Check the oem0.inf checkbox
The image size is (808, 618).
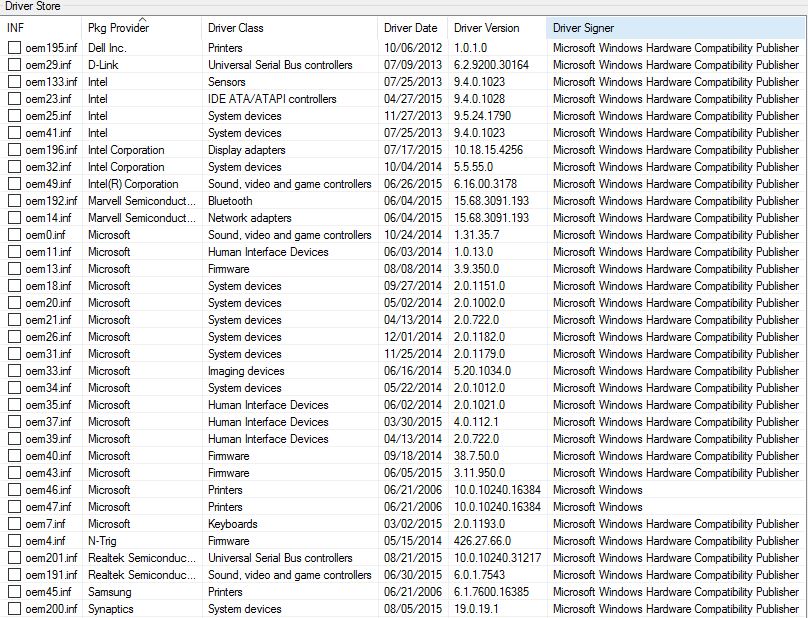pos(14,235)
